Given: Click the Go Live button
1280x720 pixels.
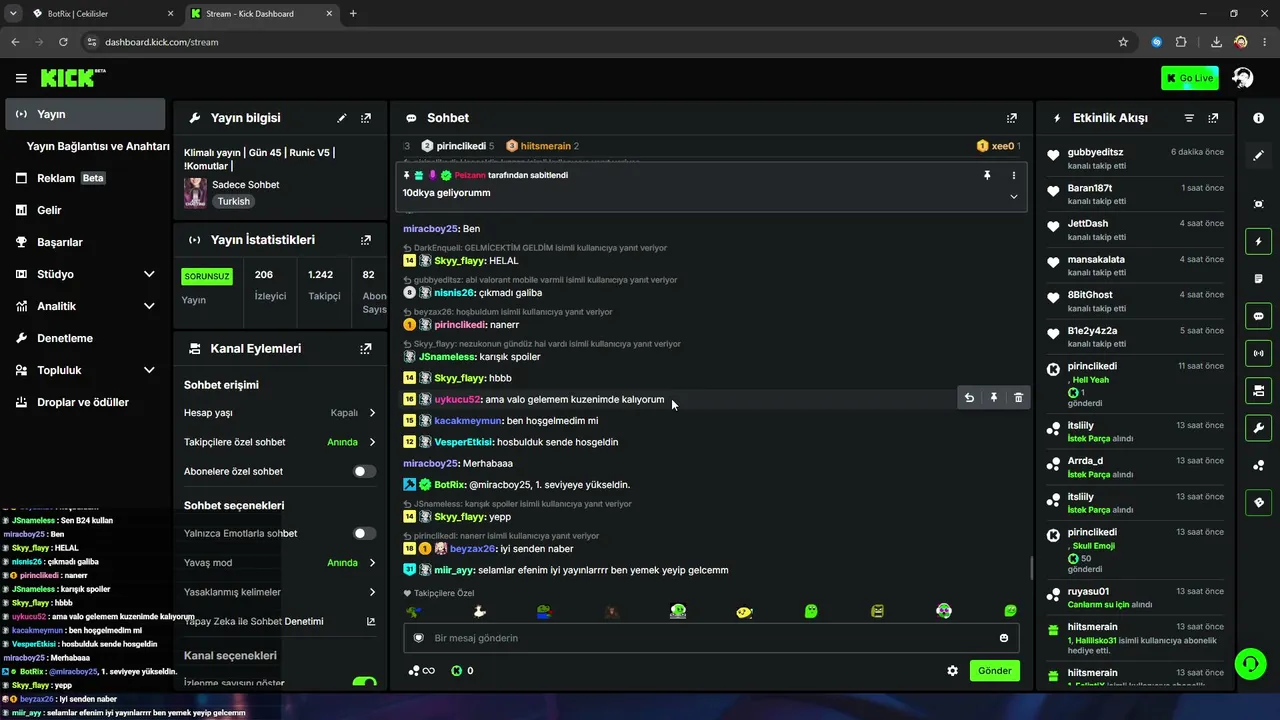Looking at the screenshot, I should pos(1189,78).
